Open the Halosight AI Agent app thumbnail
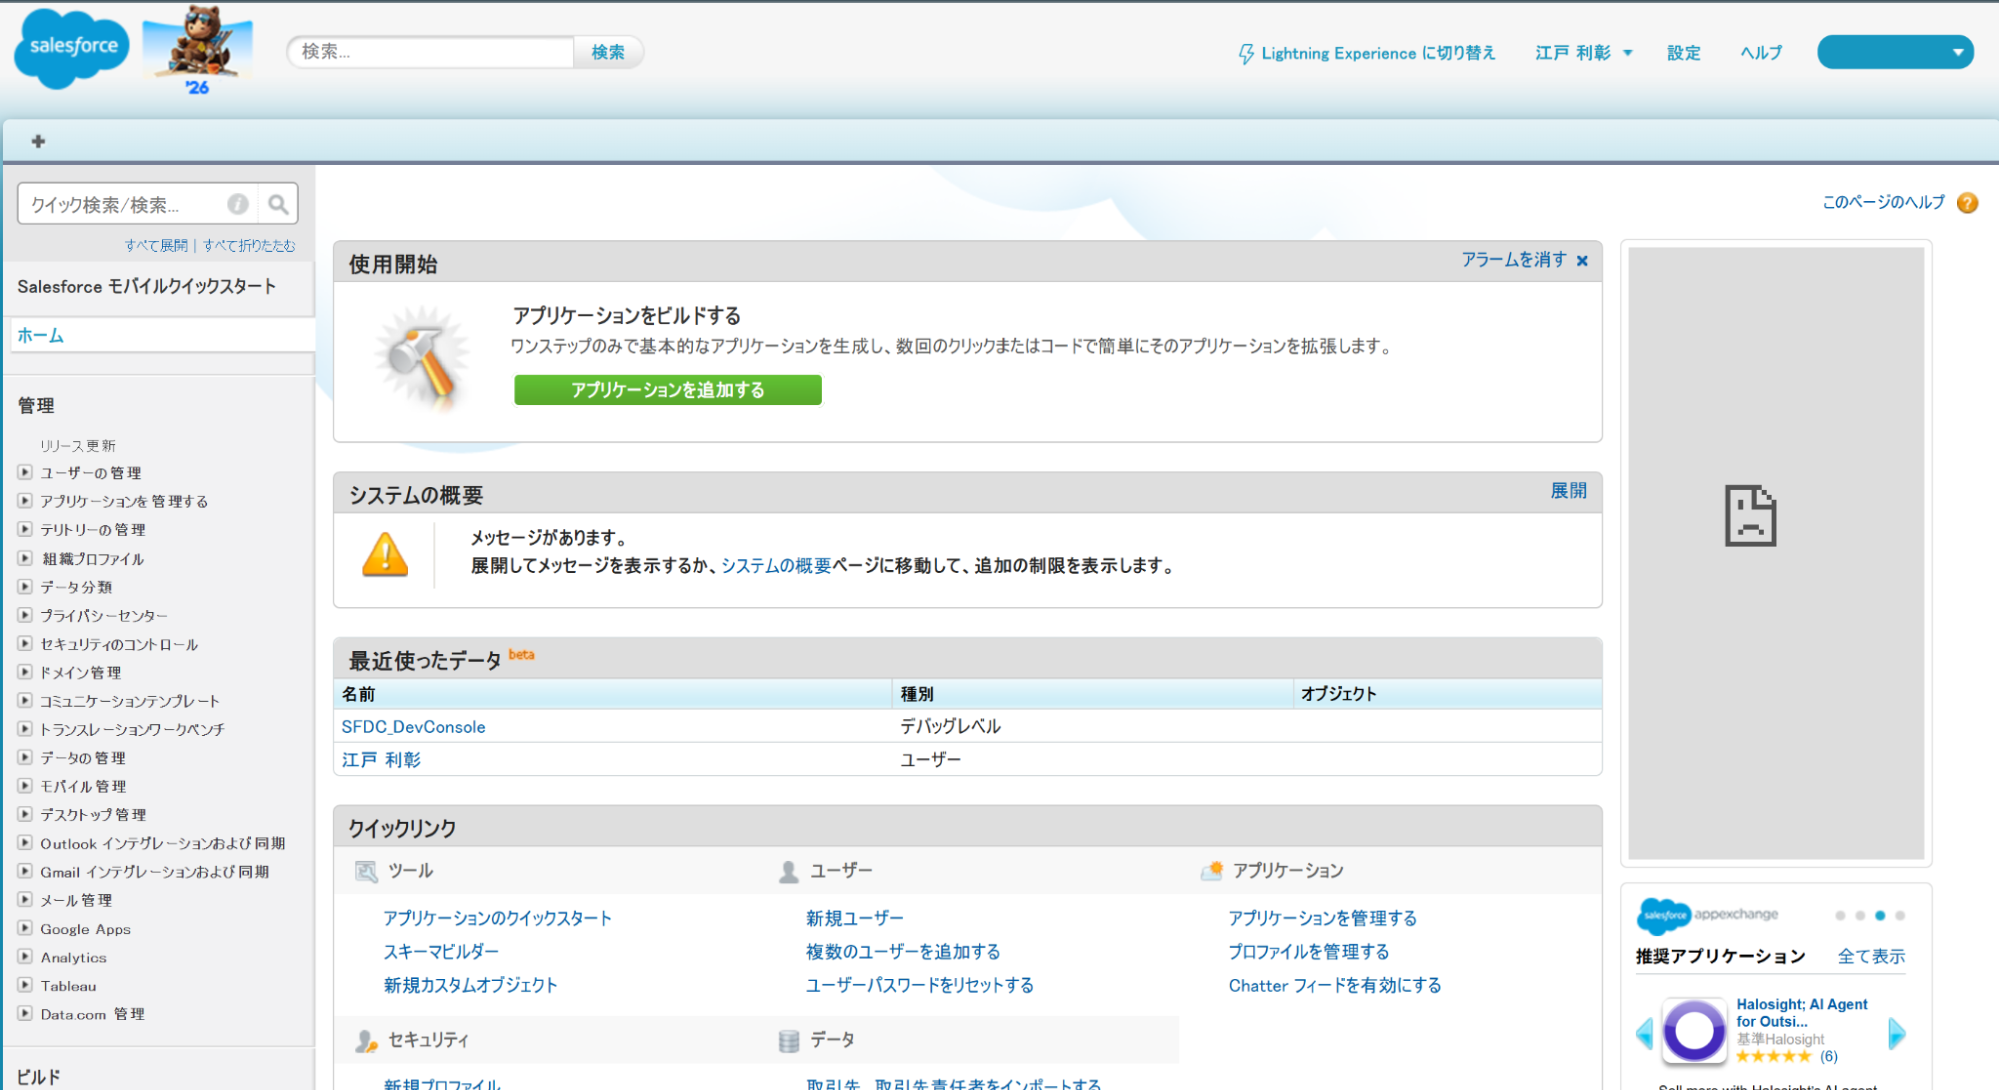This screenshot has width=1999, height=1091. click(x=1694, y=1030)
